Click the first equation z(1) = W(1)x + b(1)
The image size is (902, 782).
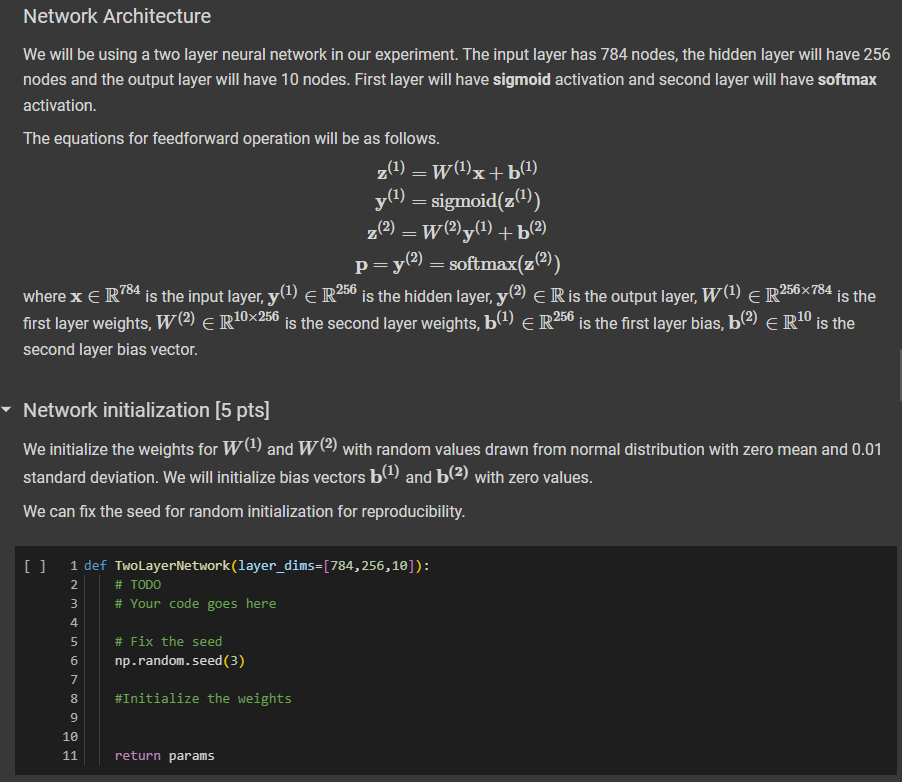[x=457, y=170]
